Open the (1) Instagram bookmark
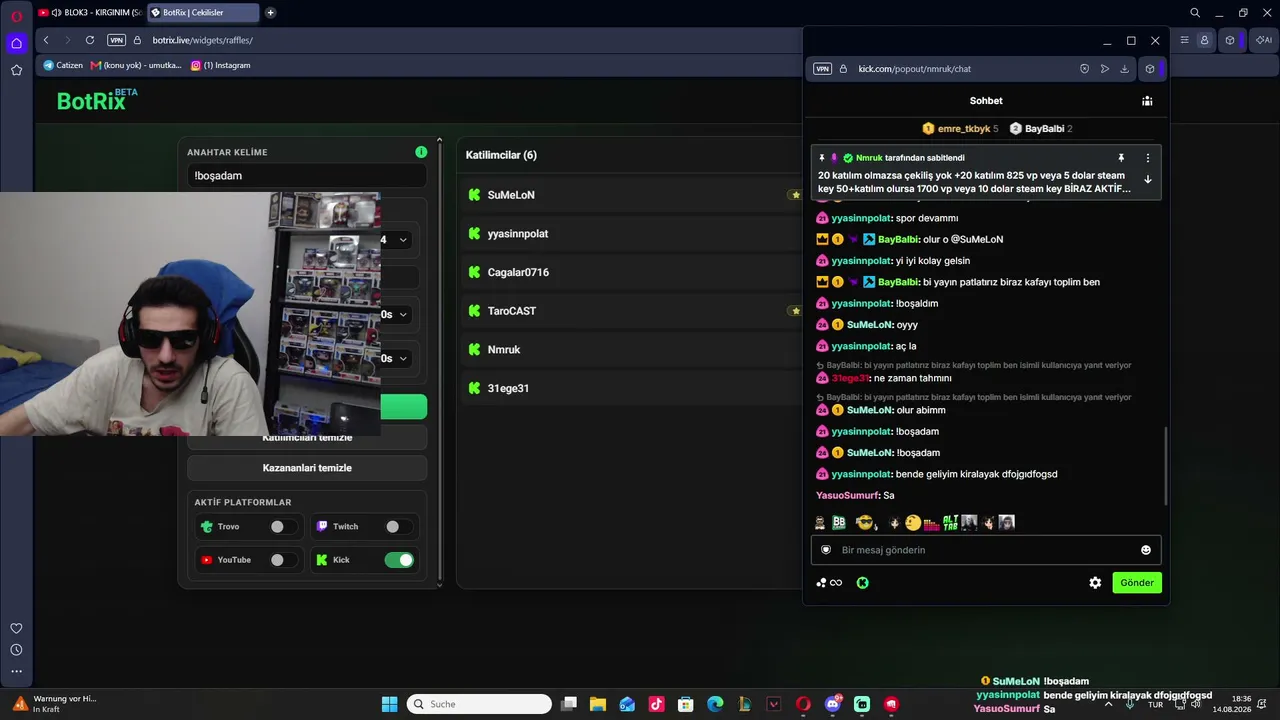The height and width of the screenshot is (720, 1280). 221,65
